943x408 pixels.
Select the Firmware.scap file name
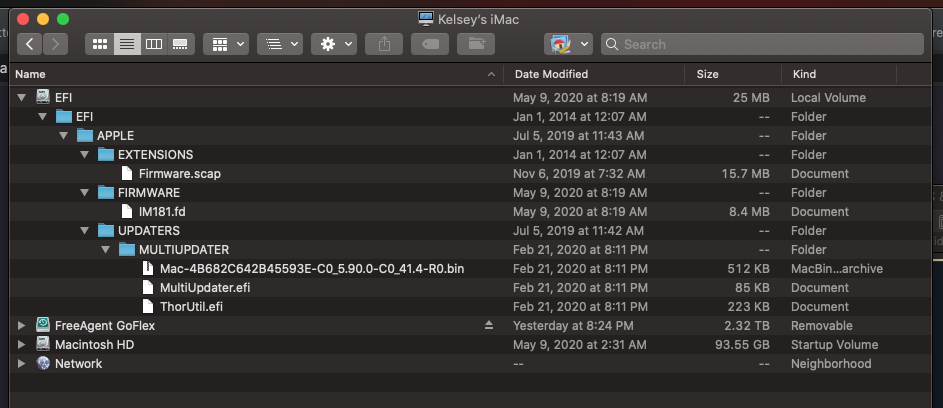(x=180, y=174)
